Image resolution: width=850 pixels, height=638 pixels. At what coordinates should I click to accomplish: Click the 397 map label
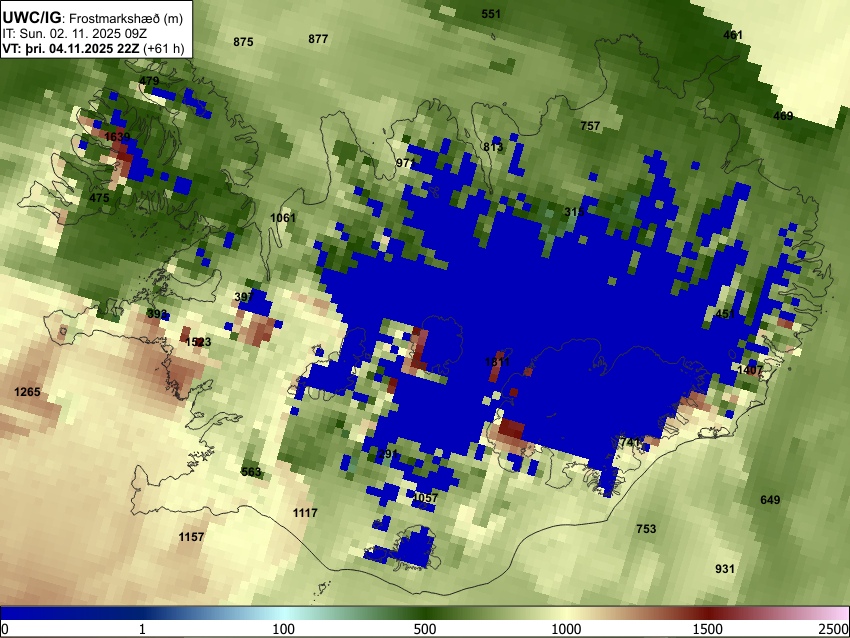click(x=244, y=297)
